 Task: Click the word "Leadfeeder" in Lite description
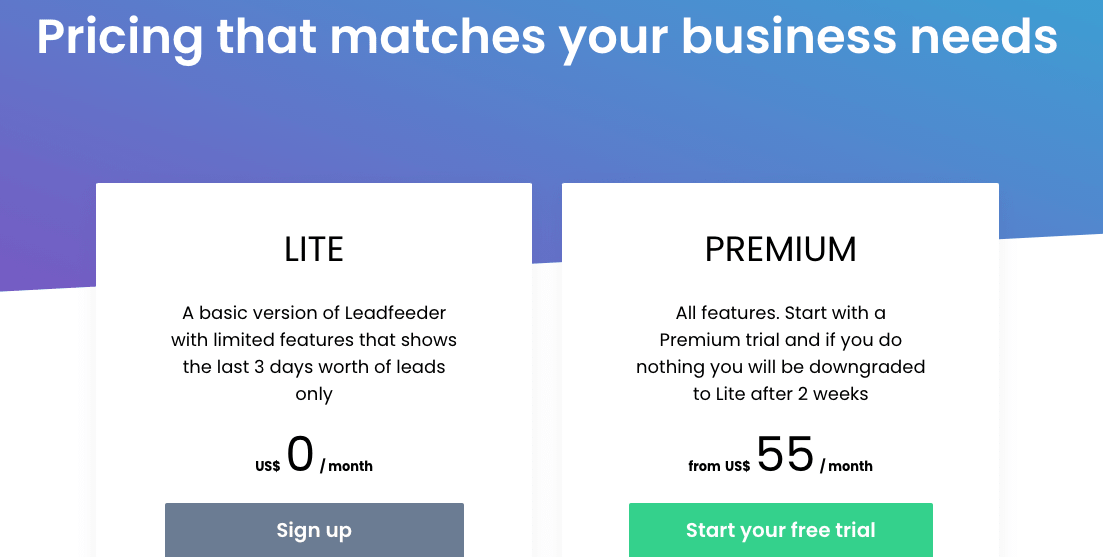tap(398, 313)
